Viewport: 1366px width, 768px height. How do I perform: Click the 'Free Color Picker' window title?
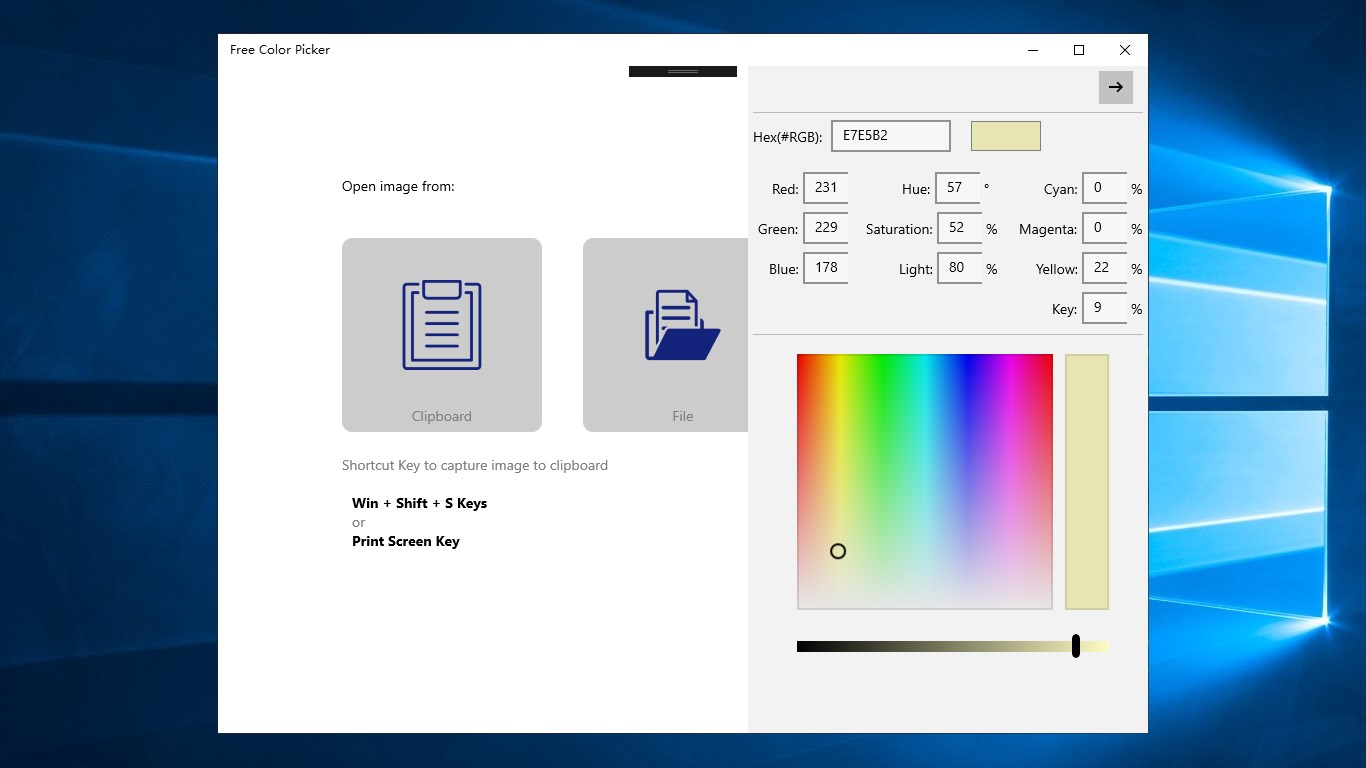pos(280,50)
